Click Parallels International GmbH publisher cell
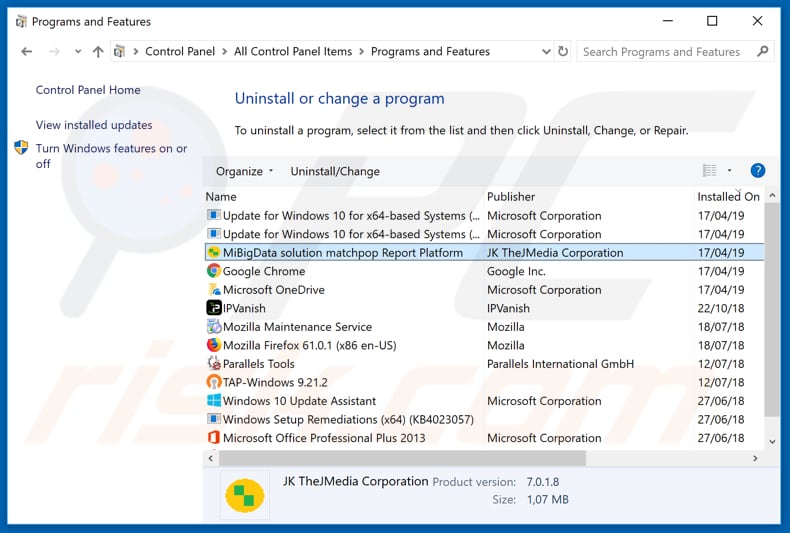790x533 pixels. click(x=560, y=364)
